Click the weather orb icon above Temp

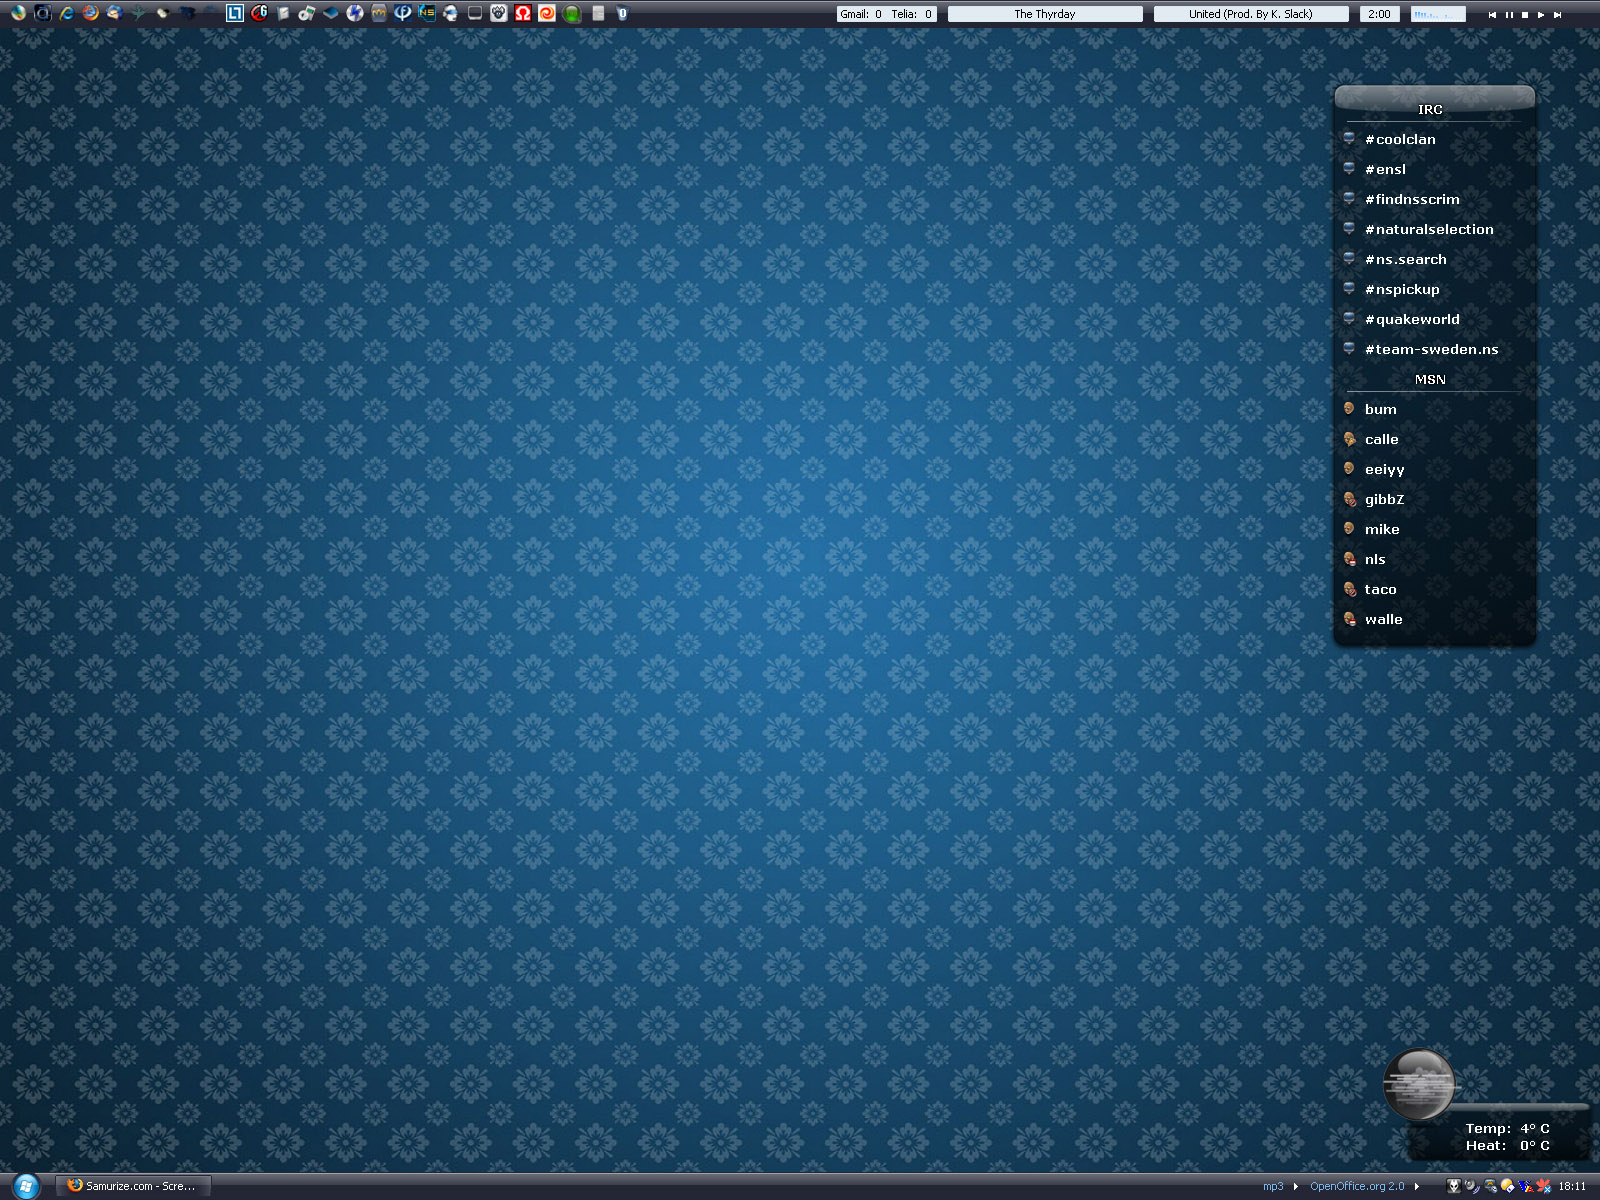coord(1419,1084)
